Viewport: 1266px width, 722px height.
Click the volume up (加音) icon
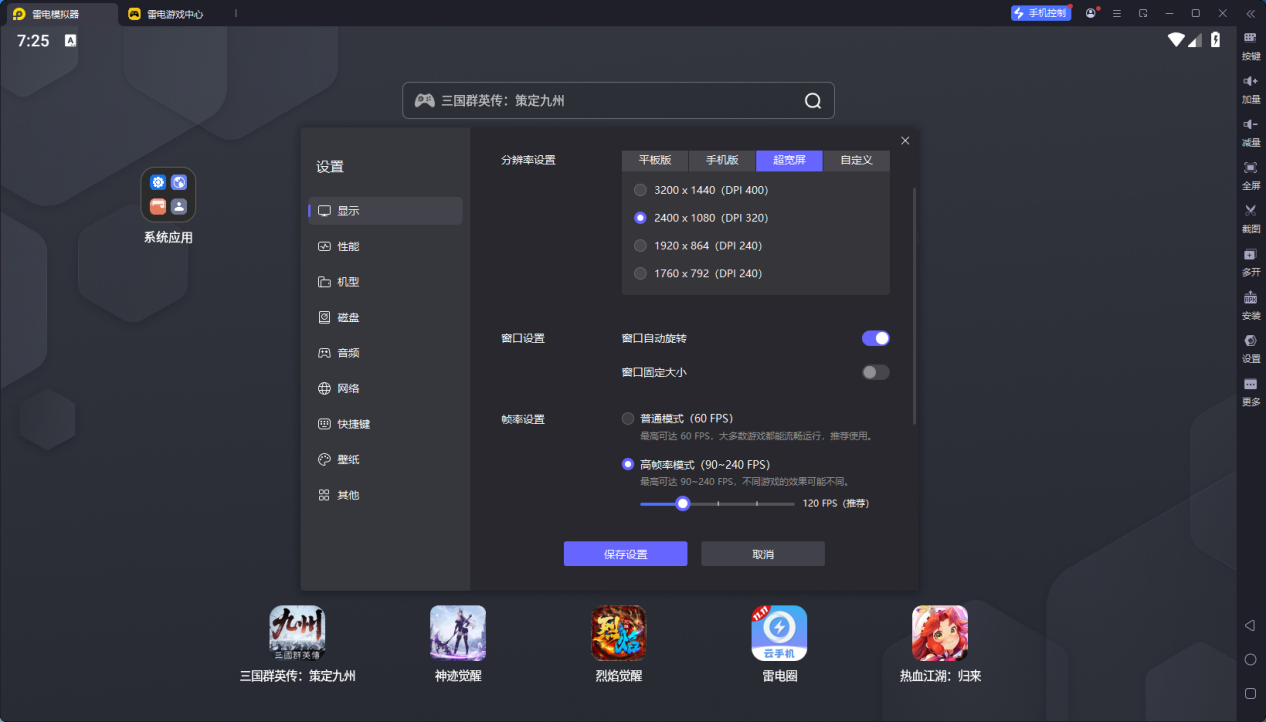pos(1249,90)
